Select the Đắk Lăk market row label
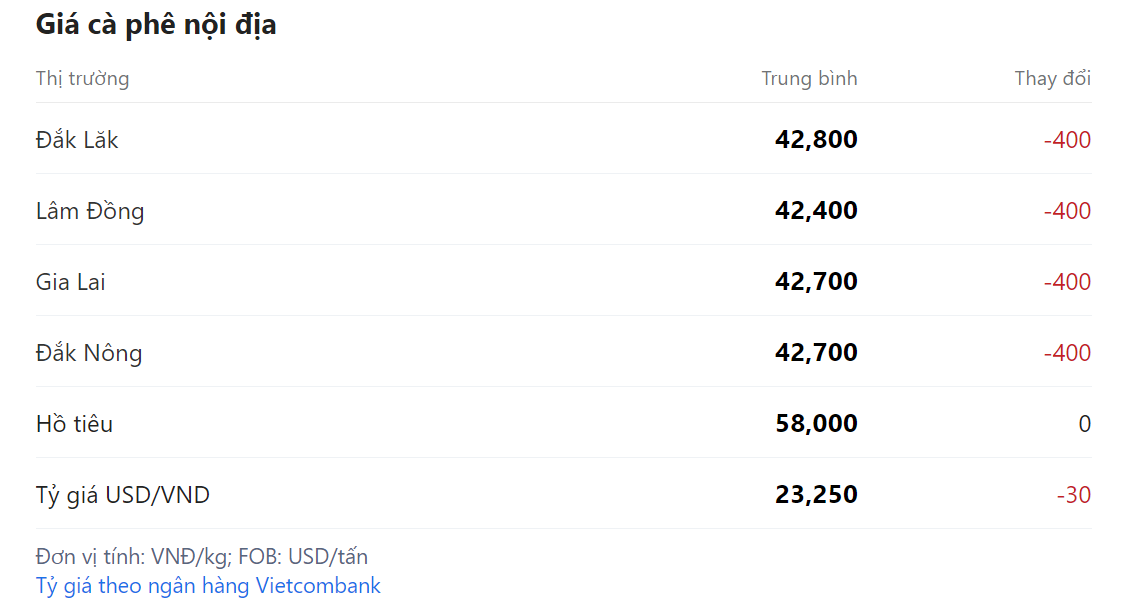The image size is (1141, 607). (77, 140)
